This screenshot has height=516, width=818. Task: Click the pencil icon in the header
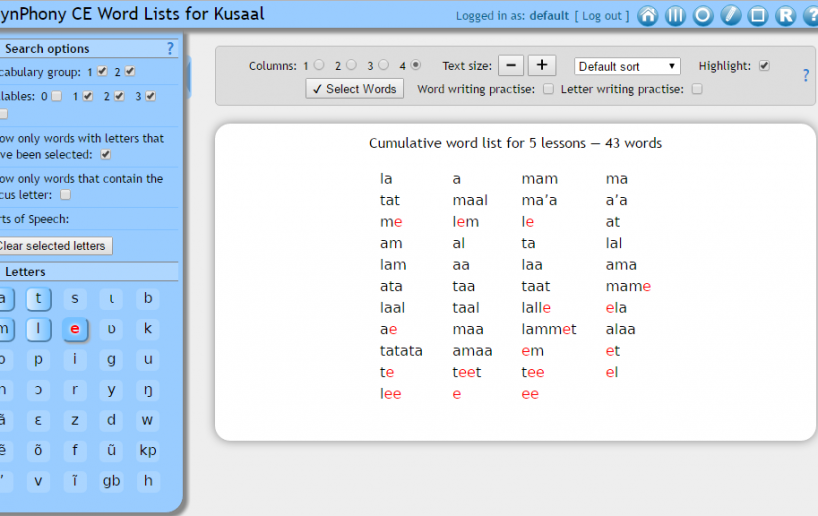[730, 15]
